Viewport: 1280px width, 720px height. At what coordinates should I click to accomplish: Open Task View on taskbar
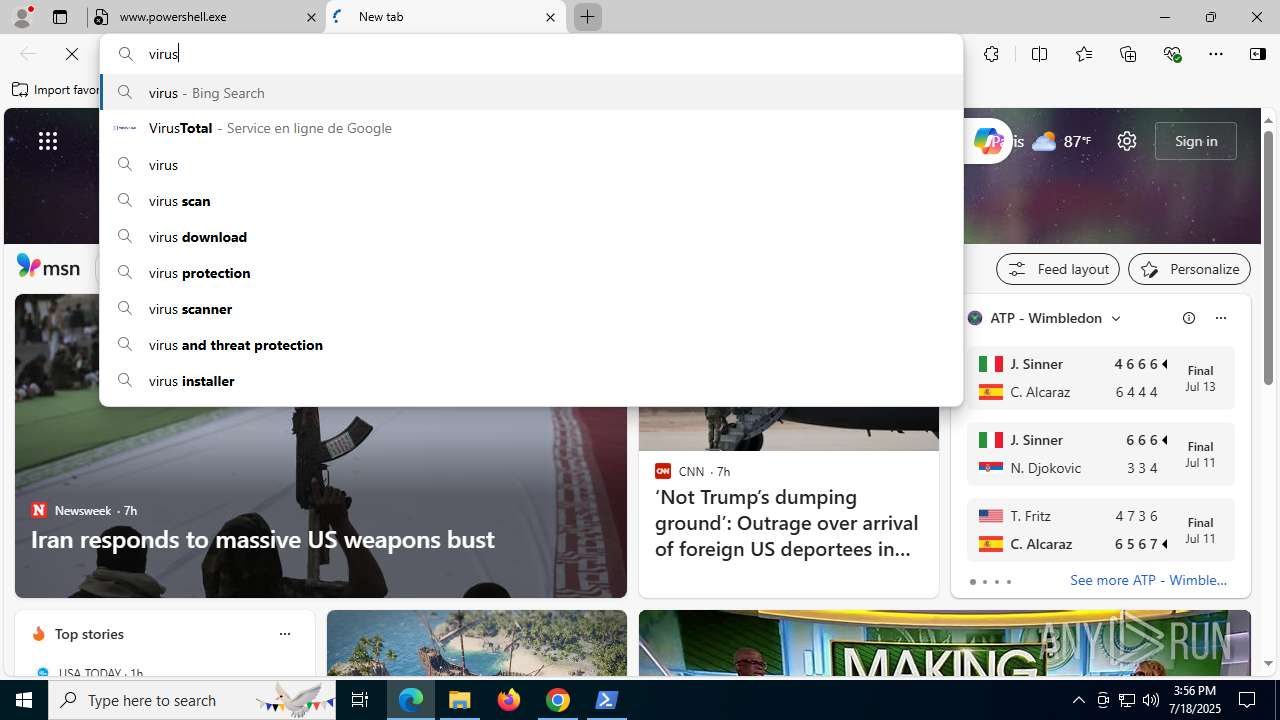(x=360, y=700)
